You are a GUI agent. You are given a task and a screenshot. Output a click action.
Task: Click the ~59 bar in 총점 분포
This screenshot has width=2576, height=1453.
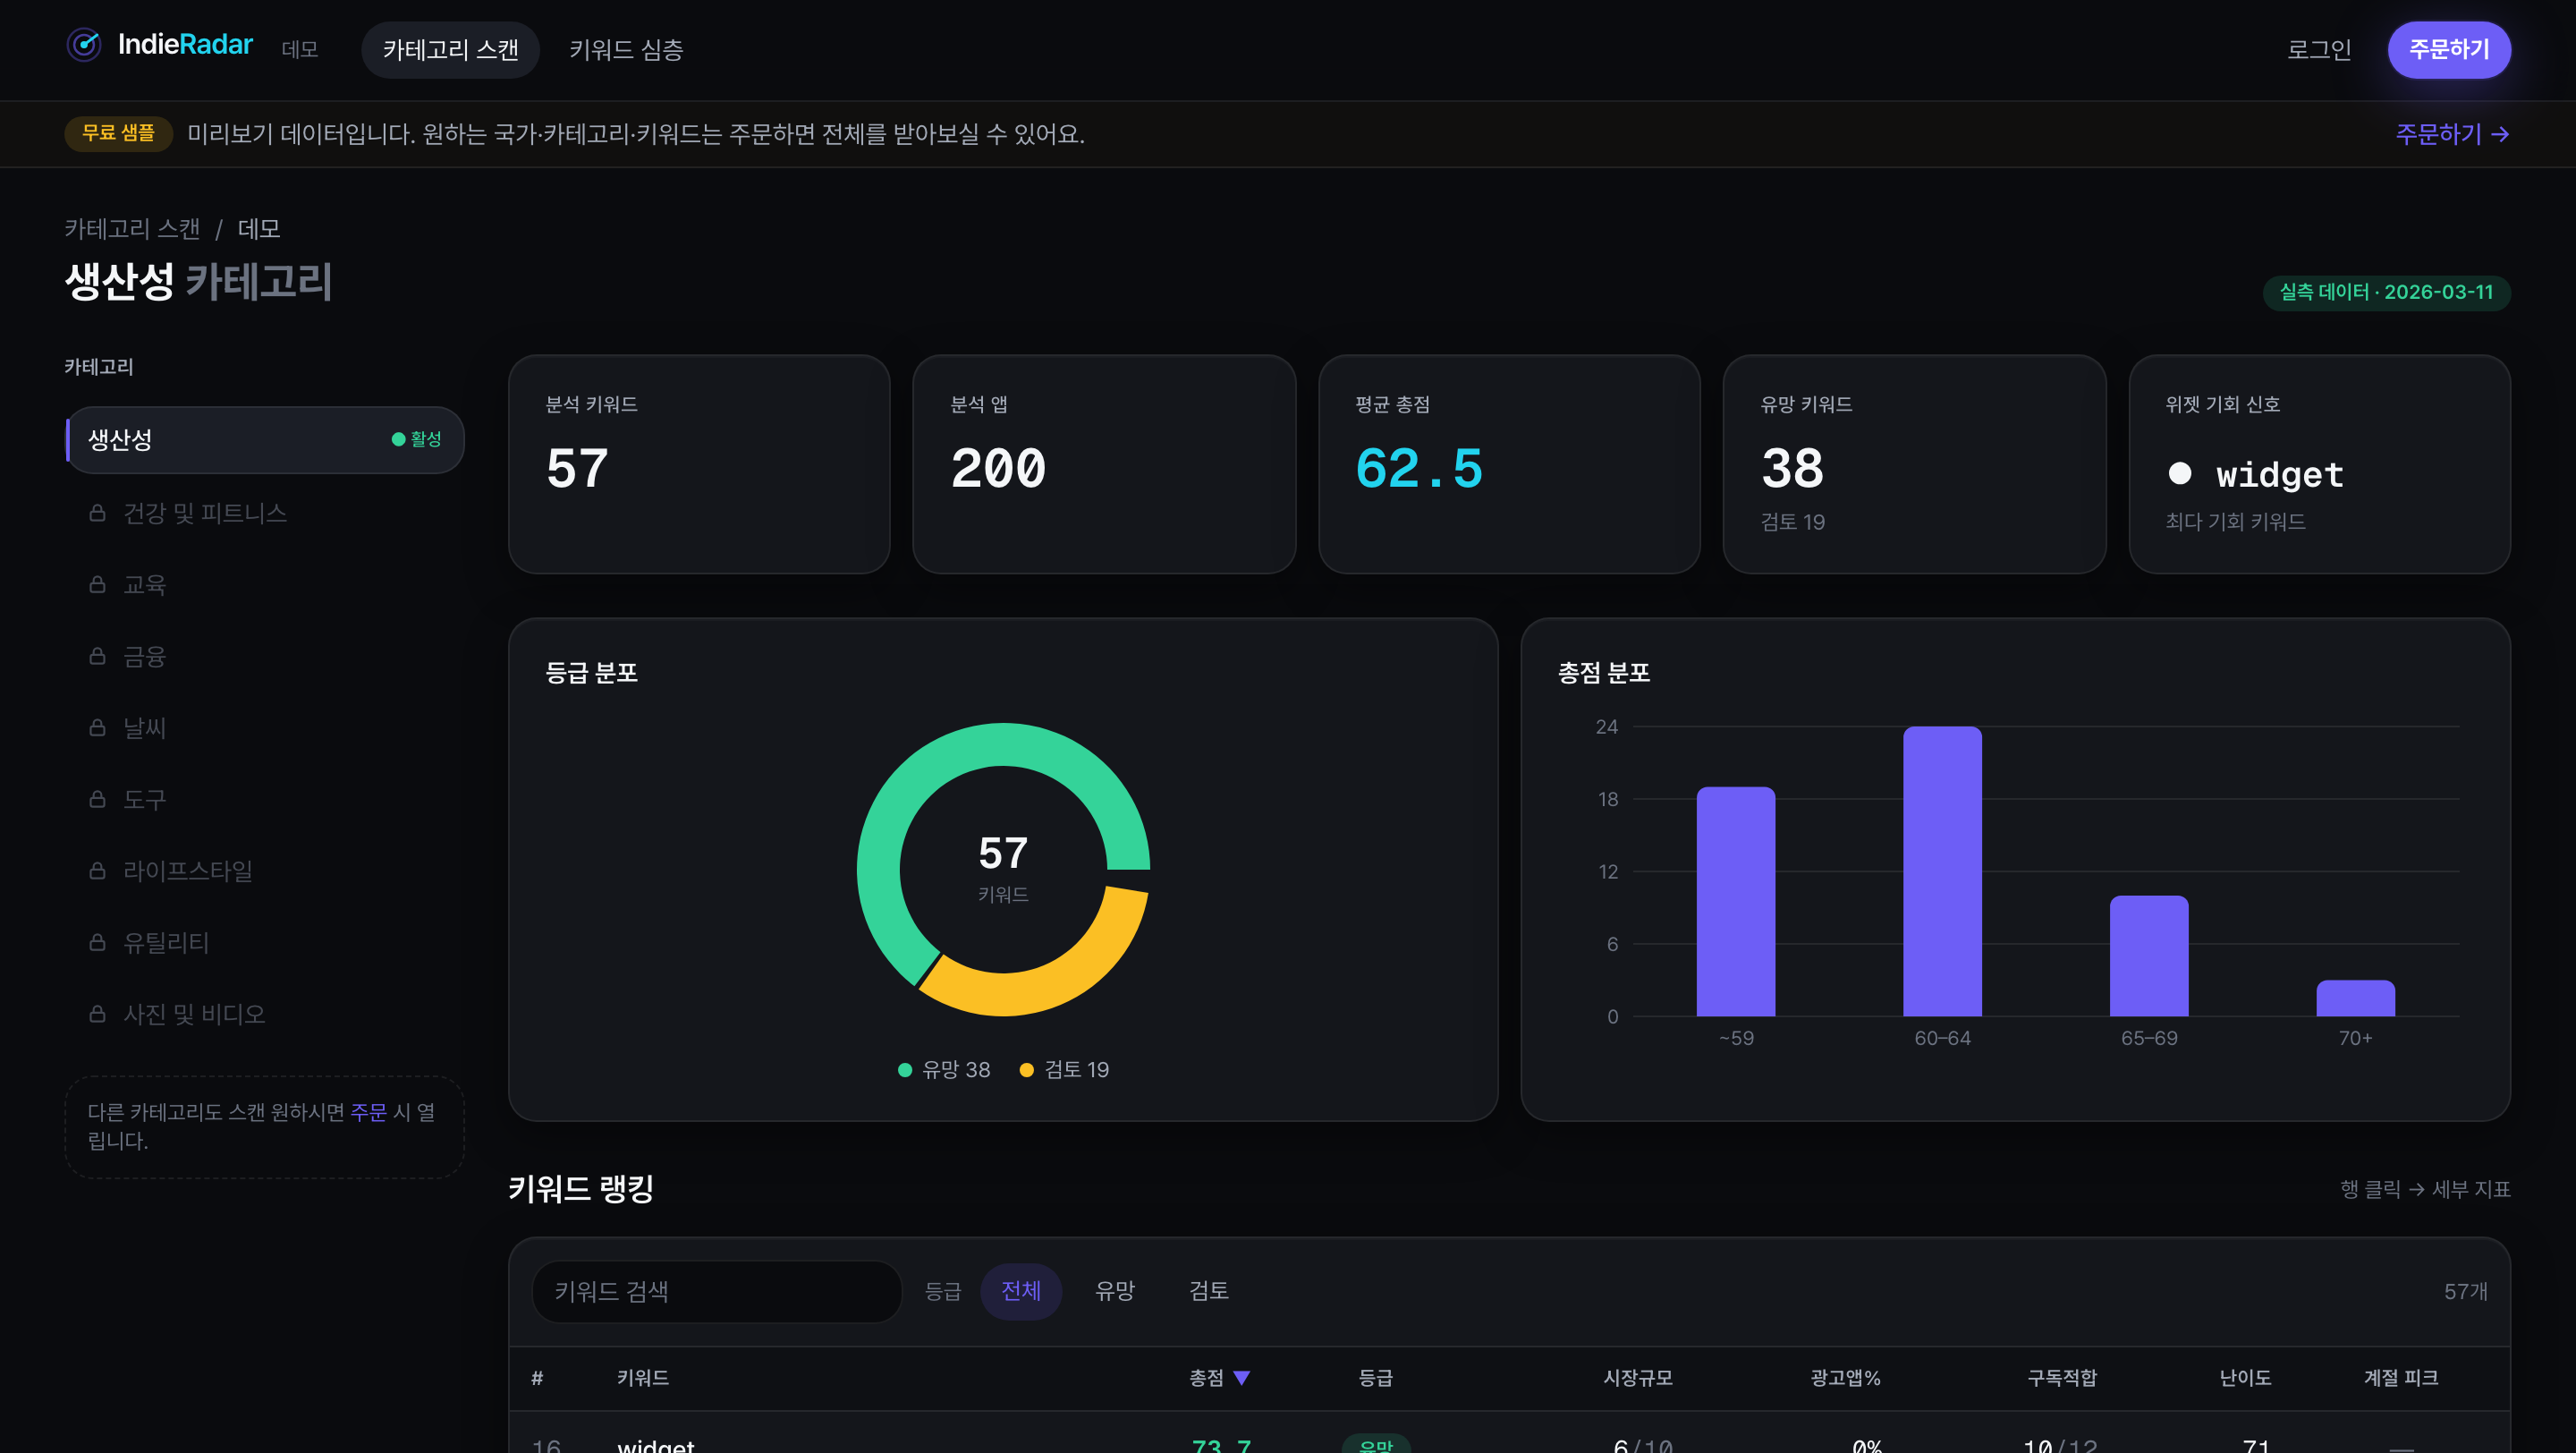click(1736, 901)
